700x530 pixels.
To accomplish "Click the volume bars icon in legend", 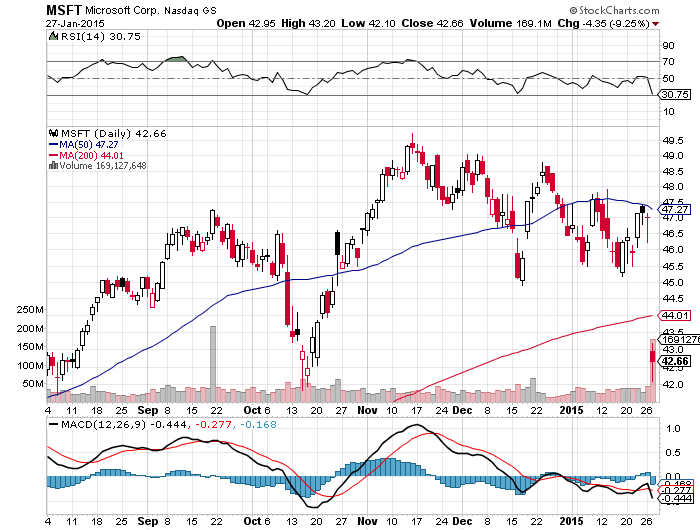I will pyautogui.click(x=52, y=164).
